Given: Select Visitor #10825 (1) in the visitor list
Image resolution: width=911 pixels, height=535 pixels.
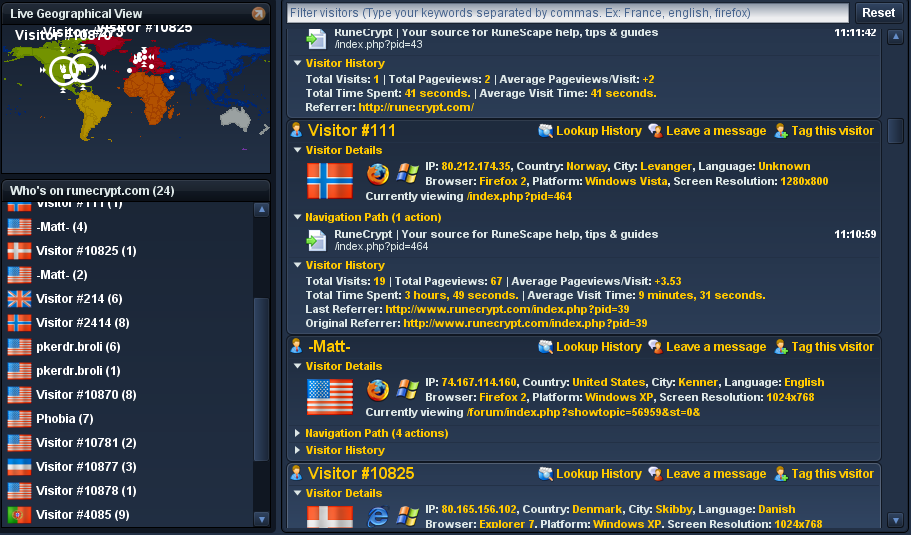Looking at the screenshot, I should coord(130,250).
